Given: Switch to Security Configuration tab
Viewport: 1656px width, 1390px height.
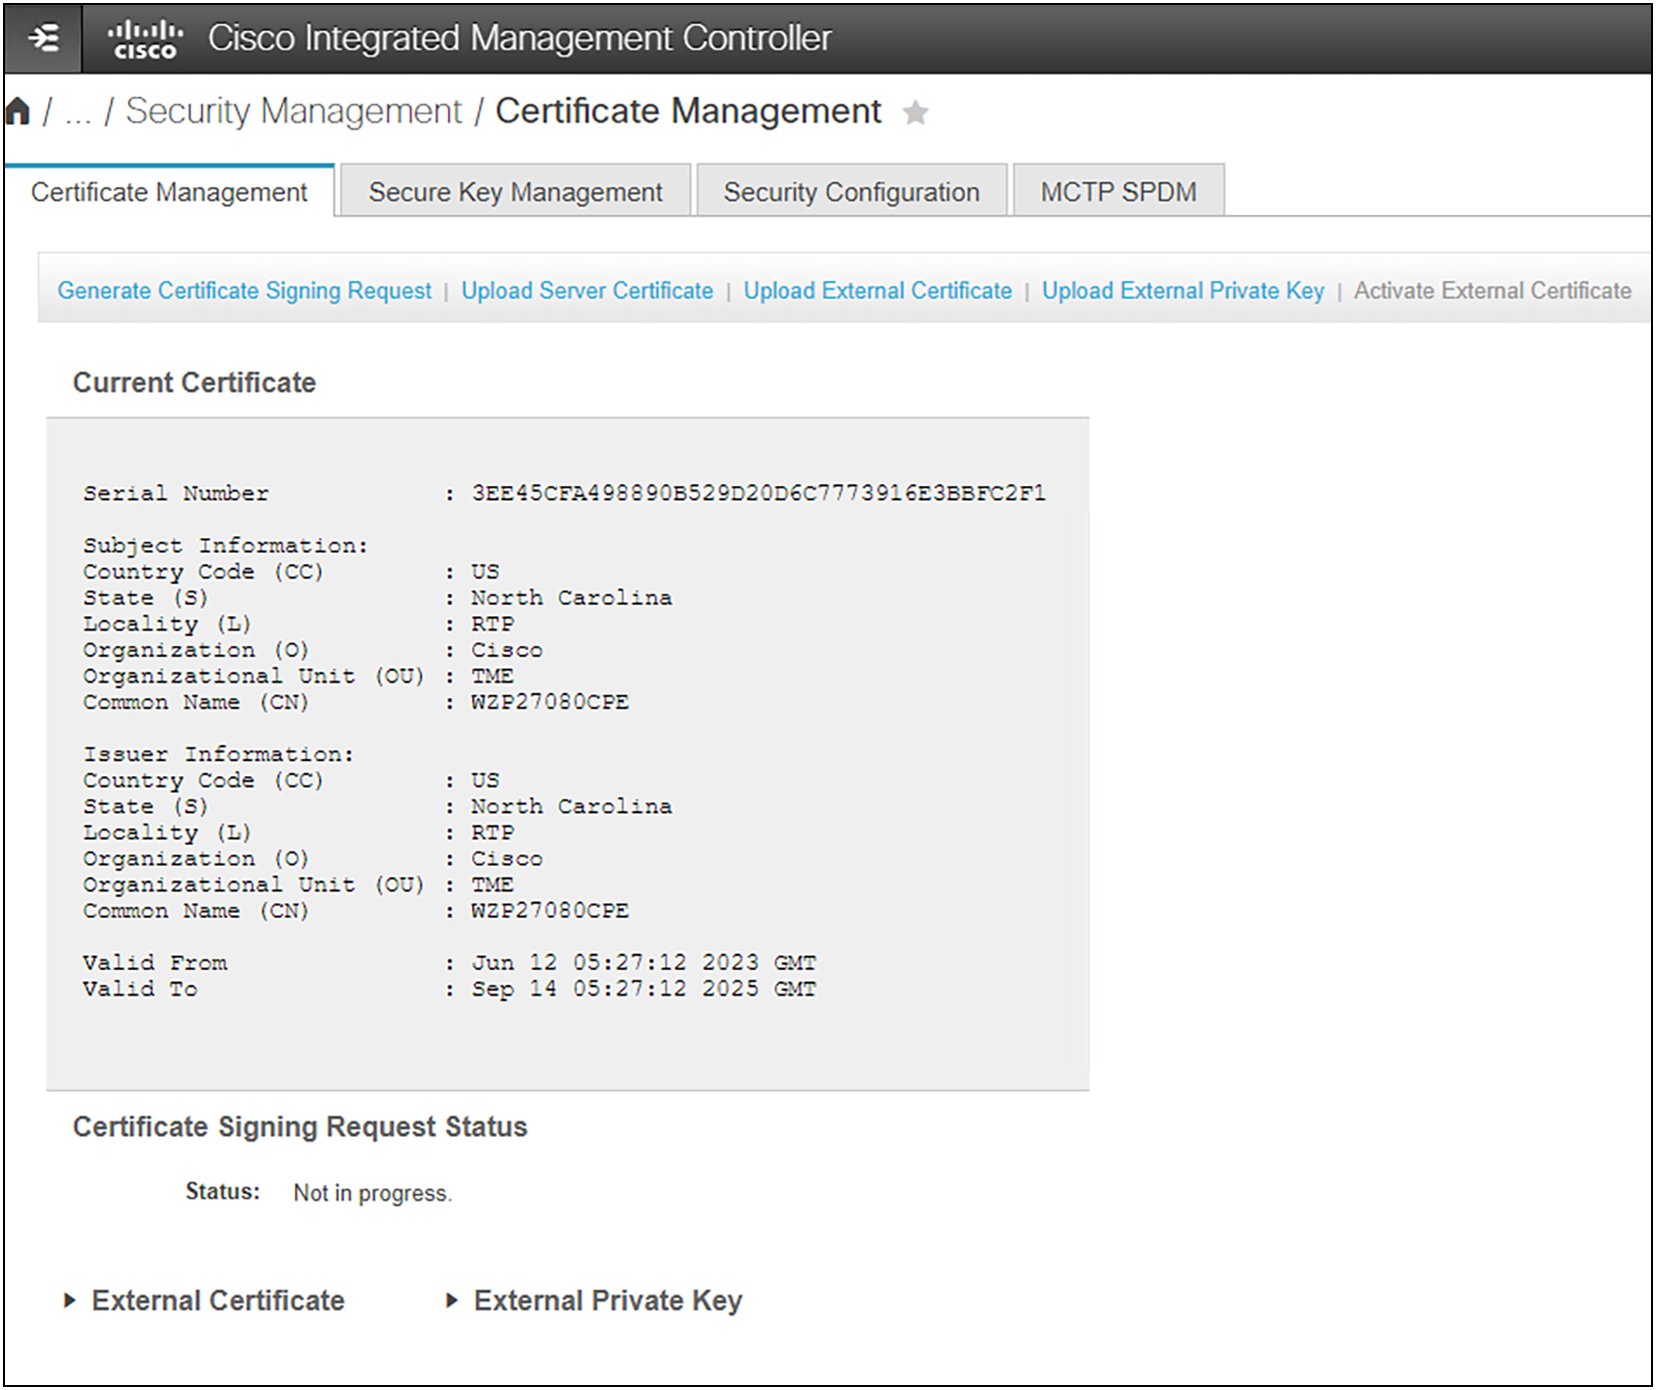Looking at the screenshot, I should click(851, 192).
